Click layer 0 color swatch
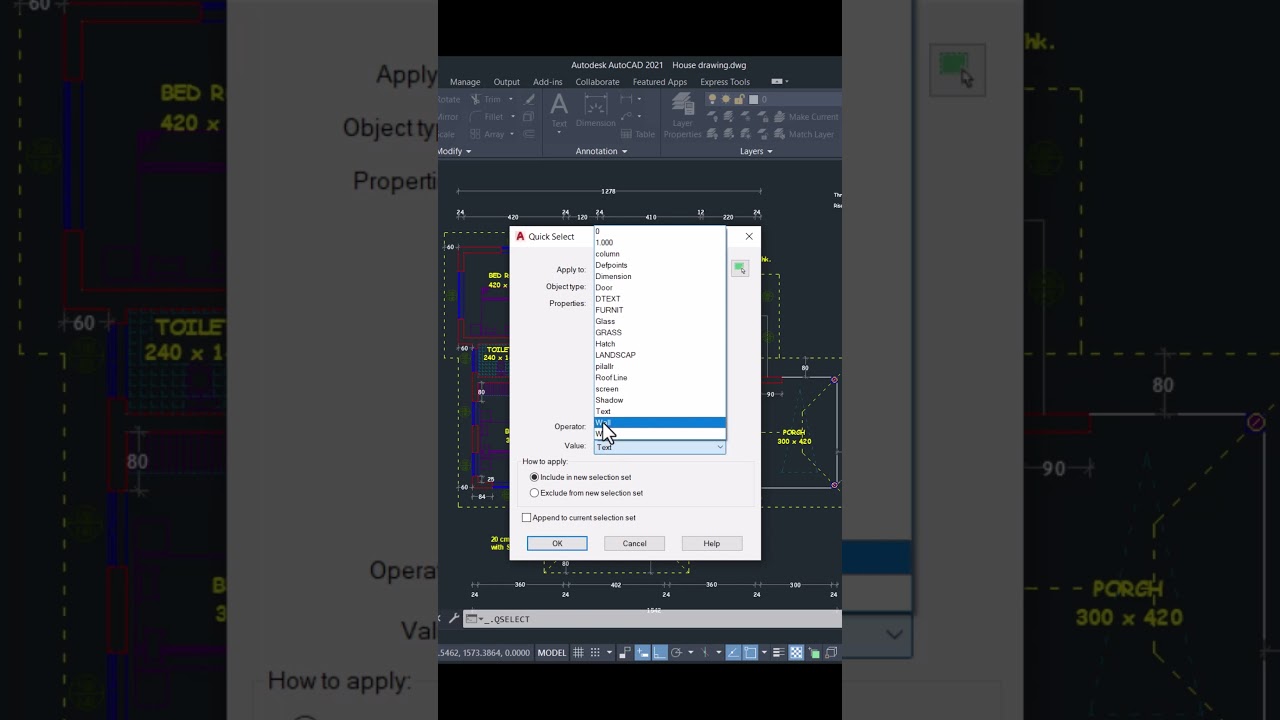Image resolution: width=1280 pixels, height=720 pixels. point(754,99)
